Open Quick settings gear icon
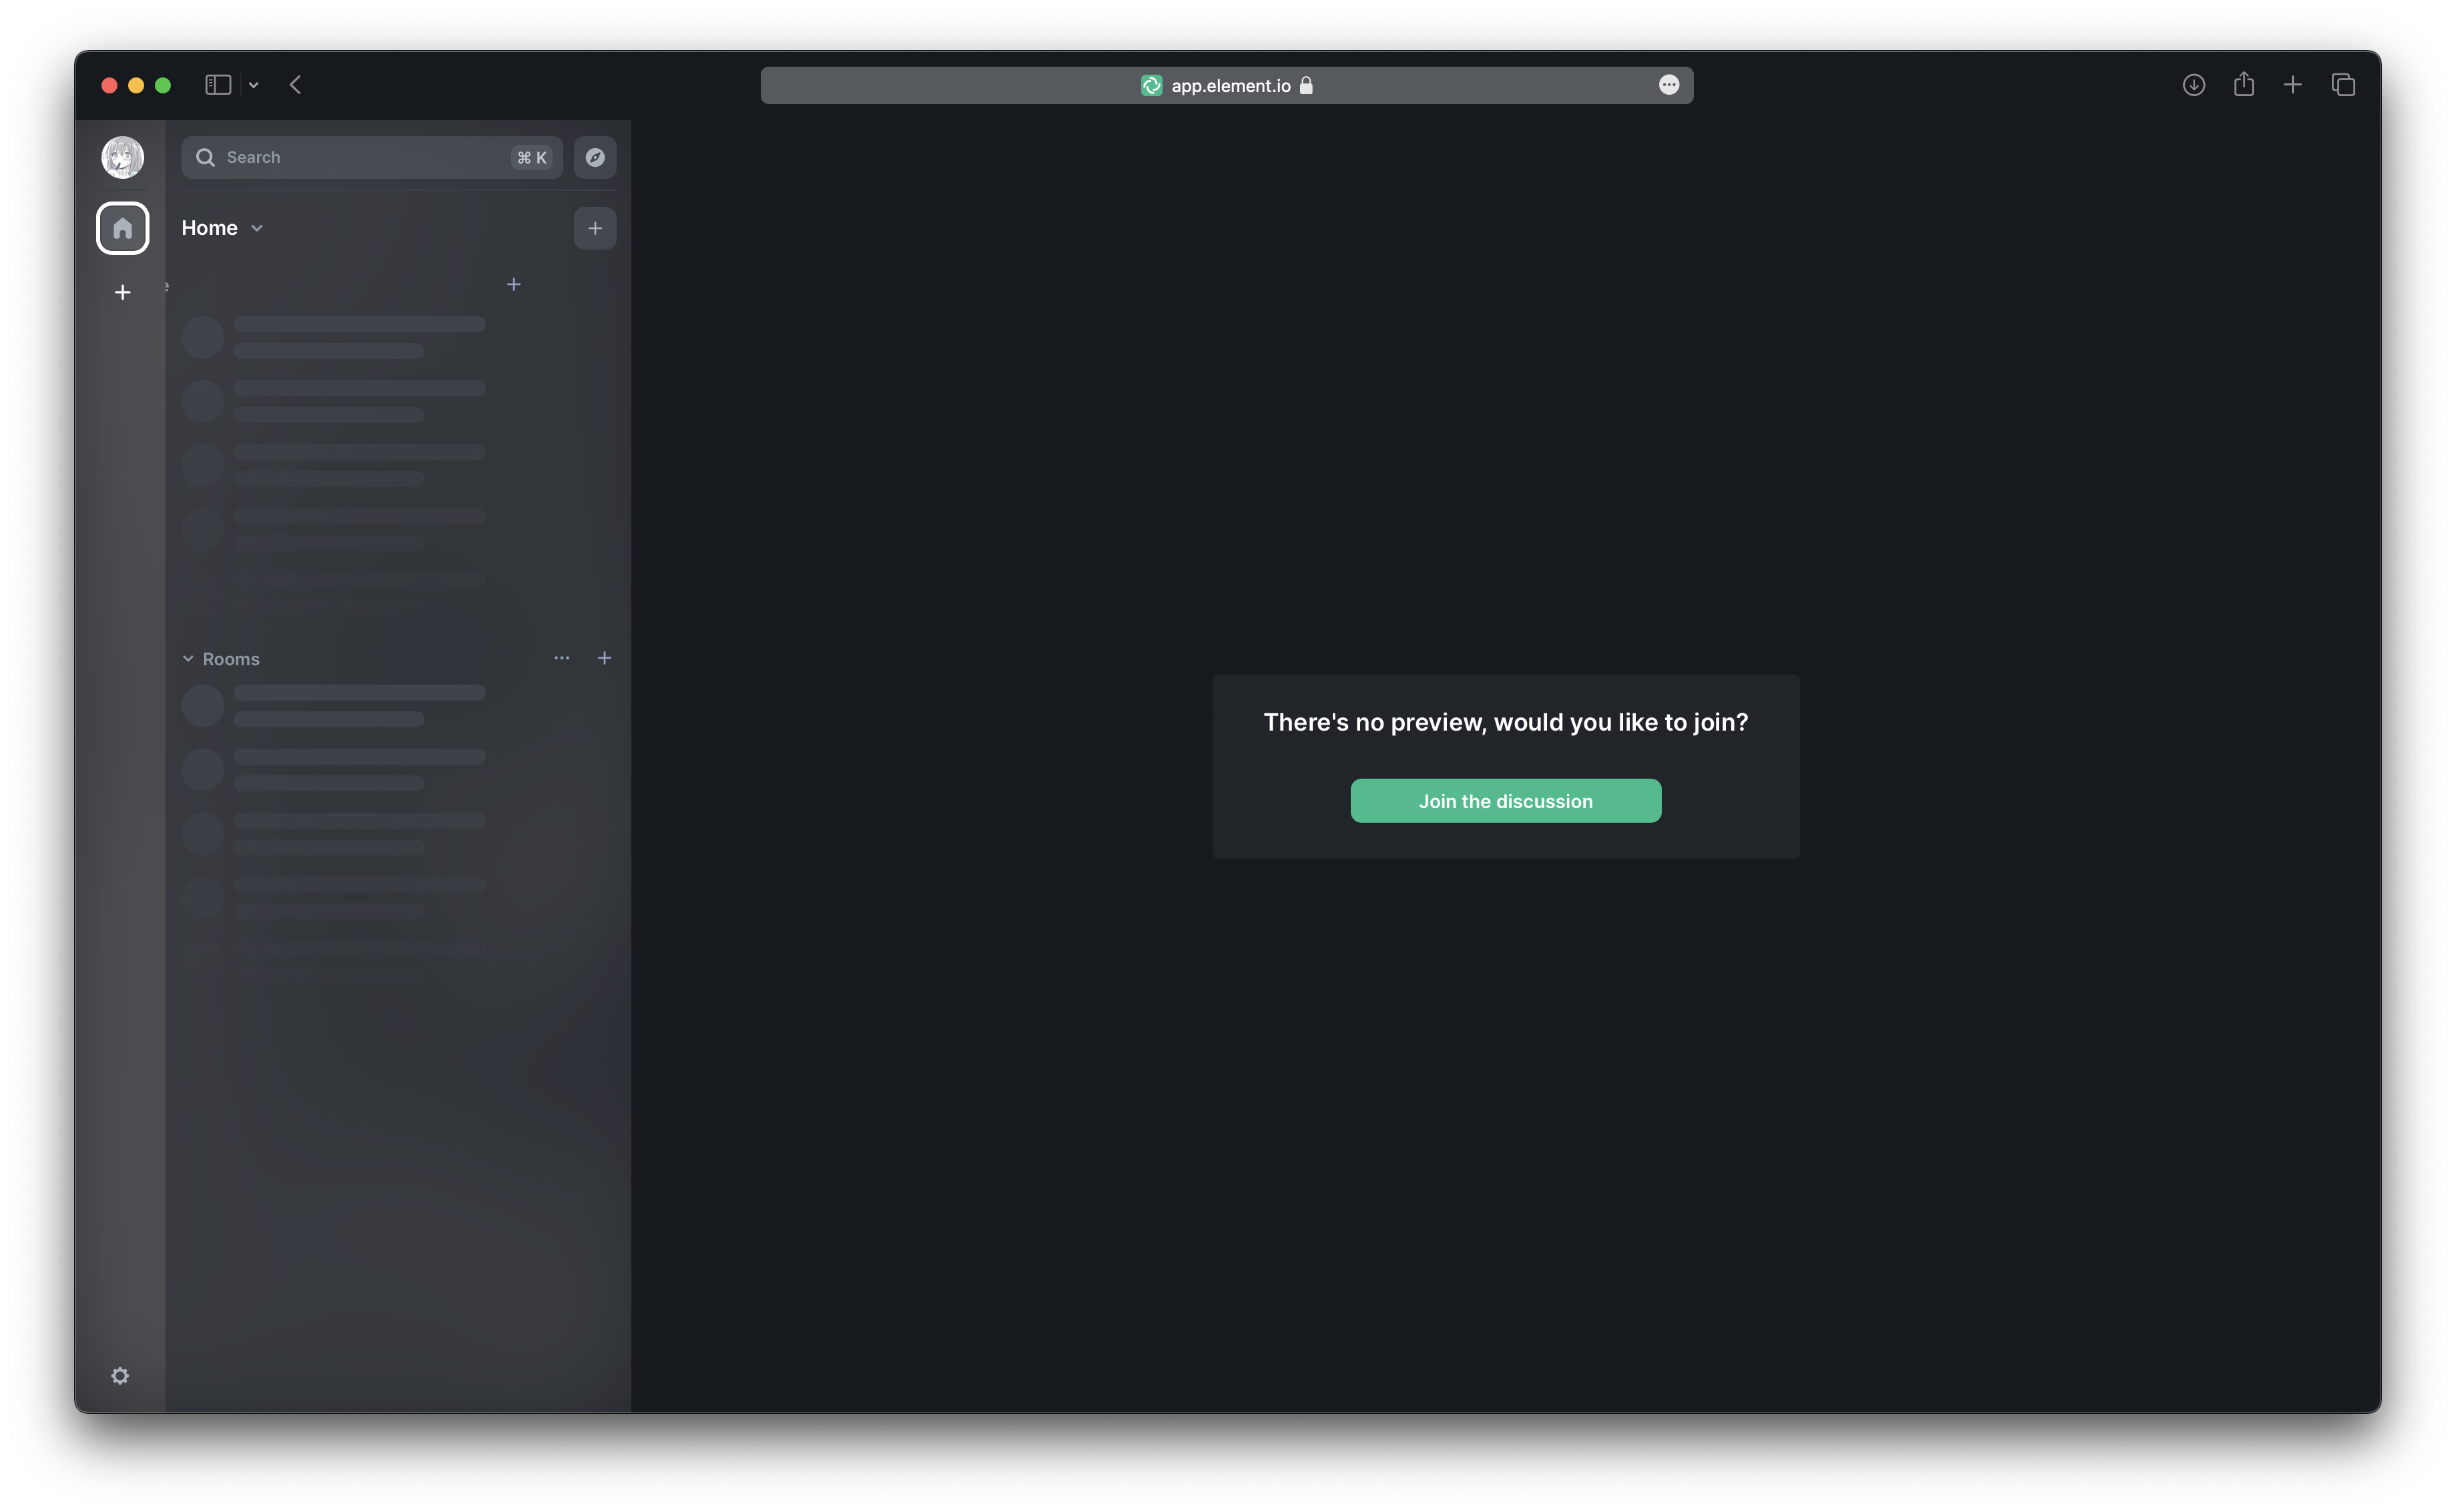The width and height of the screenshot is (2456, 1512). pyautogui.click(x=120, y=1376)
